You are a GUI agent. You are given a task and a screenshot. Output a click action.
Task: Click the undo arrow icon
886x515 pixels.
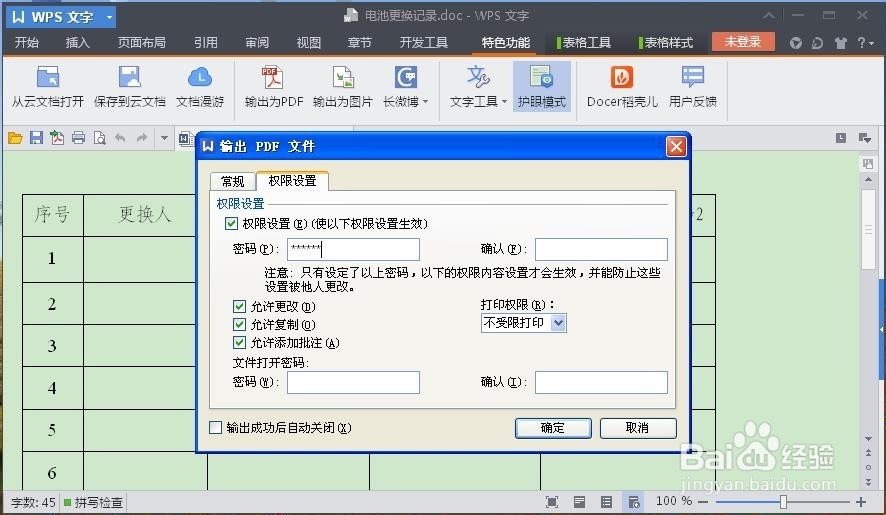pyautogui.click(x=120, y=137)
